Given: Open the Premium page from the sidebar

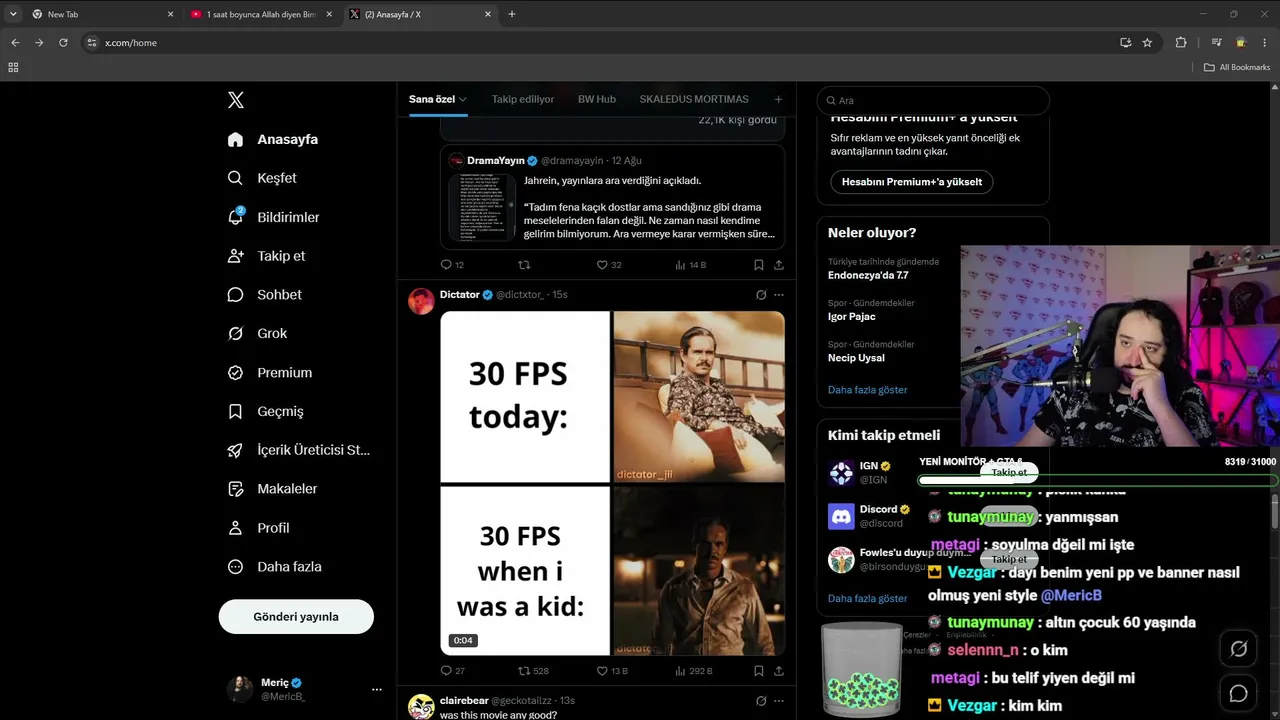Looking at the screenshot, I should 271,373.
